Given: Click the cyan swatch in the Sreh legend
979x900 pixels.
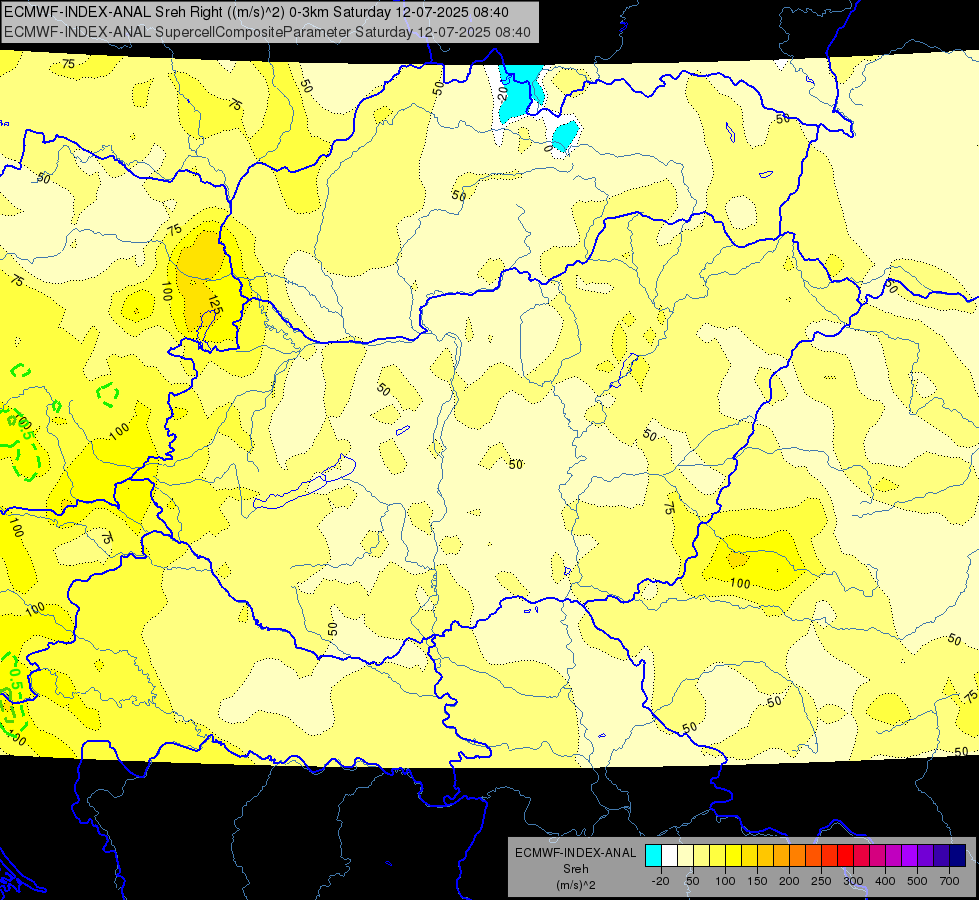Looking at the screenshot, I should point(654,855).
